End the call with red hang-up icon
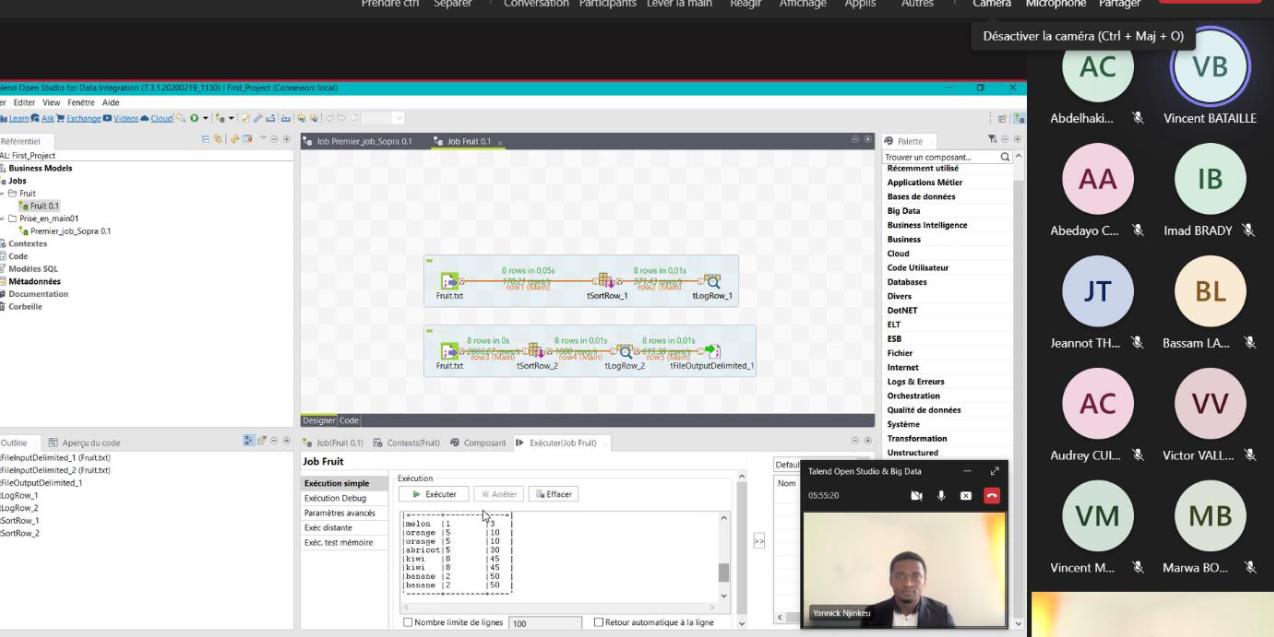The image size is (1274, 637). pos(991,495)
